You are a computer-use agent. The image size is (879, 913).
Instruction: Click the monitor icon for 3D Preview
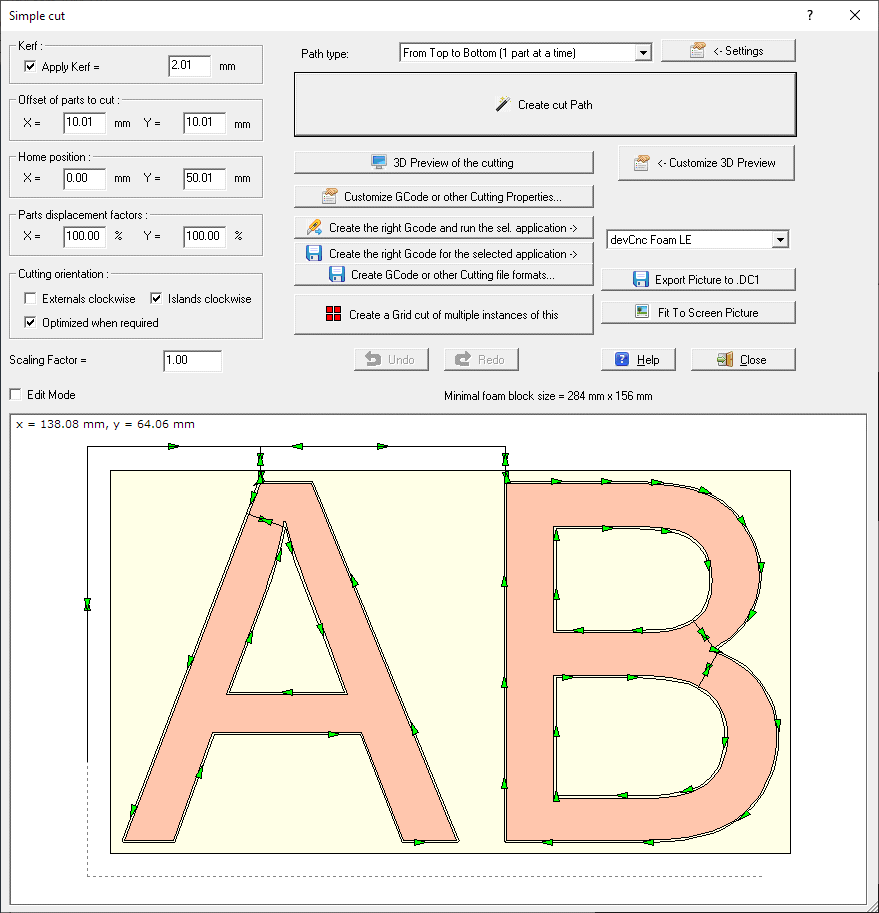coord(379,162)
